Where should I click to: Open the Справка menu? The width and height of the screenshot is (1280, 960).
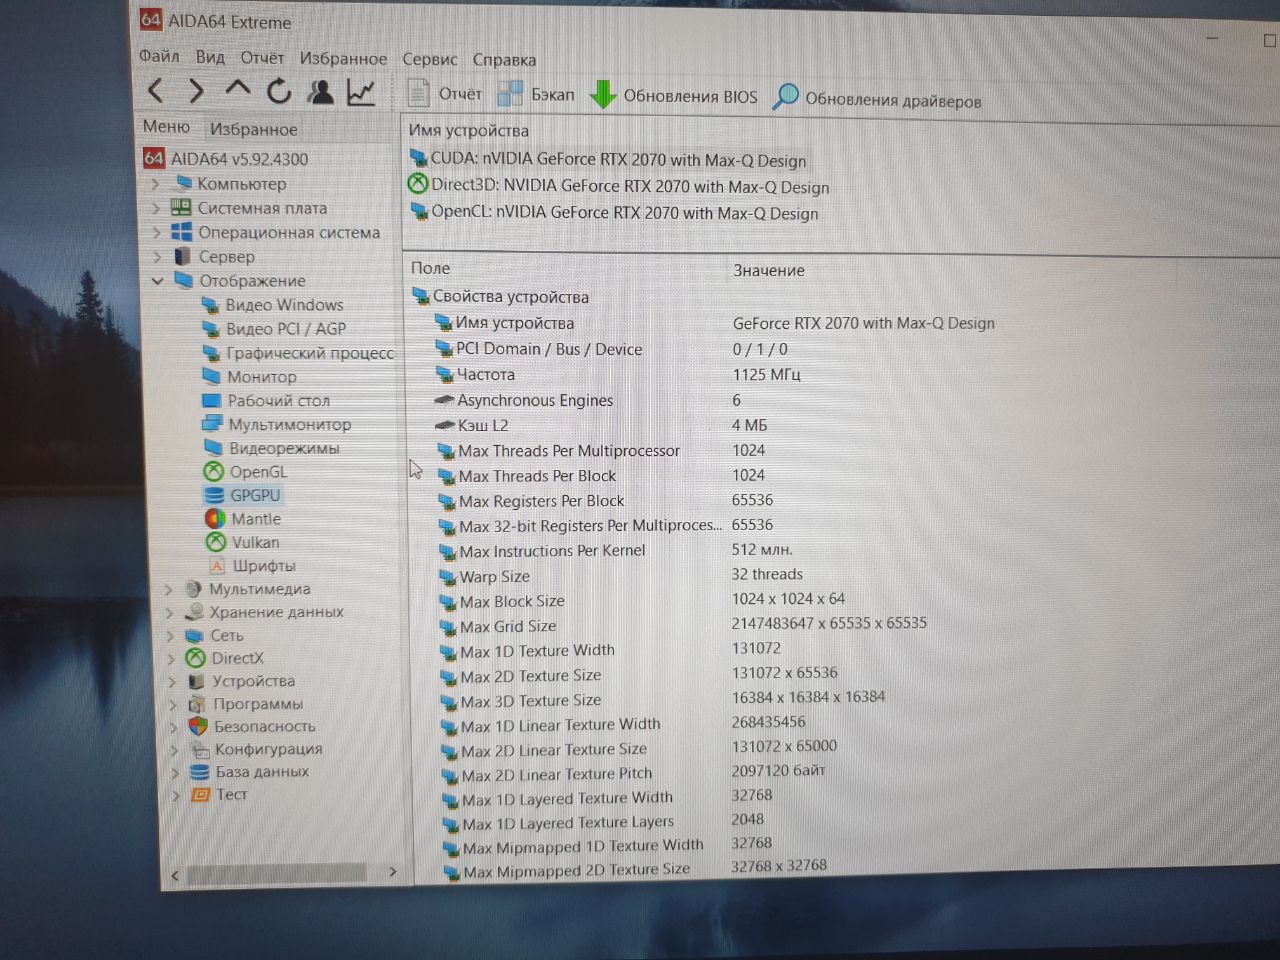tap(504, 60)
